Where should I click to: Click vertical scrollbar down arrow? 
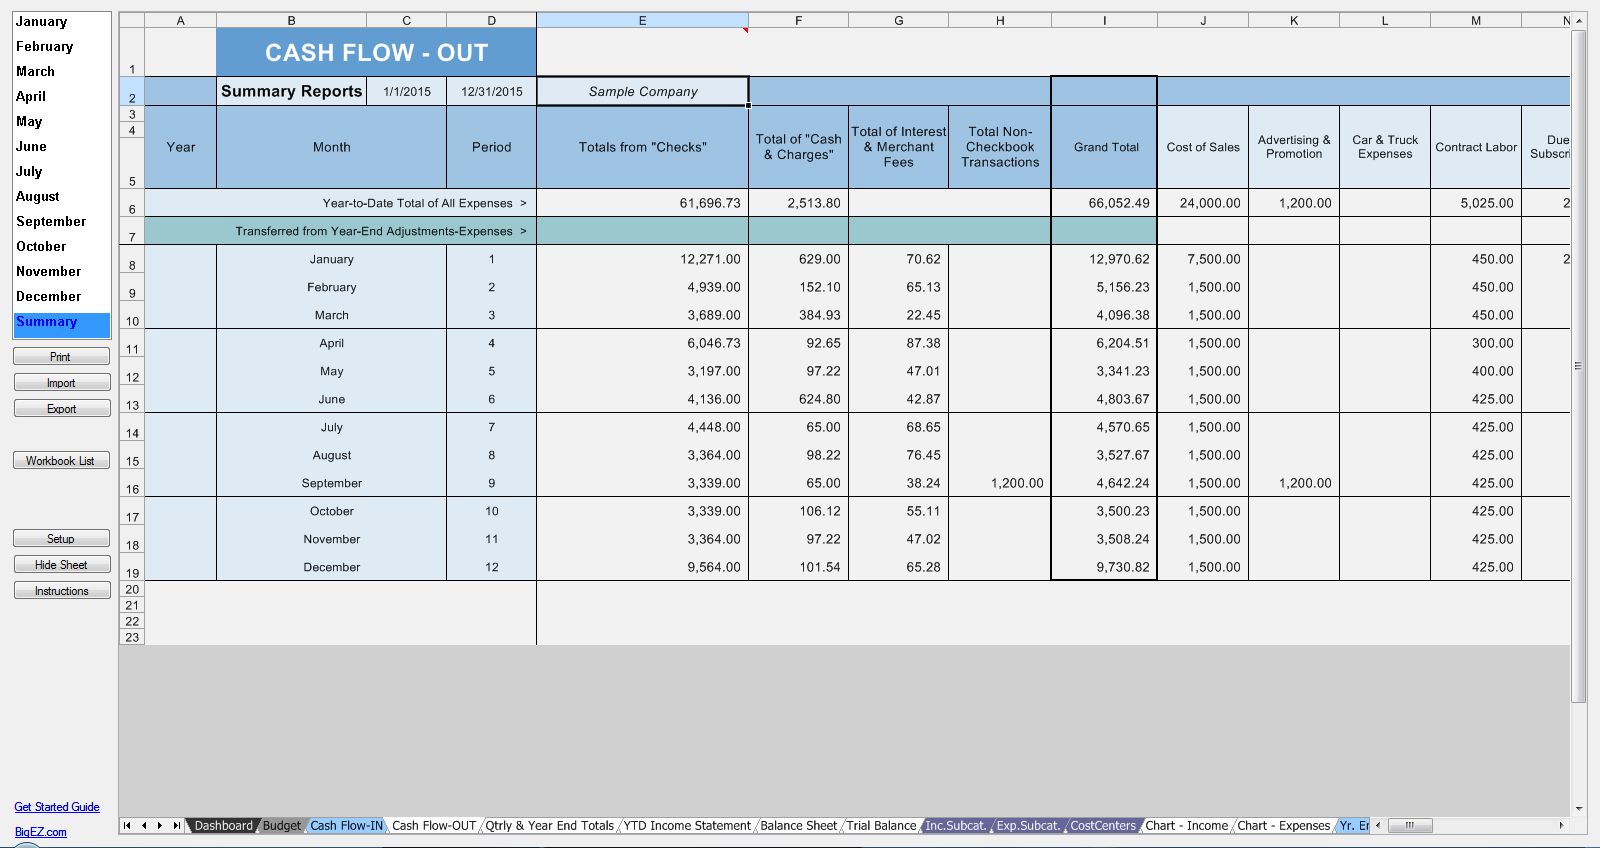tap(1579, 809)
